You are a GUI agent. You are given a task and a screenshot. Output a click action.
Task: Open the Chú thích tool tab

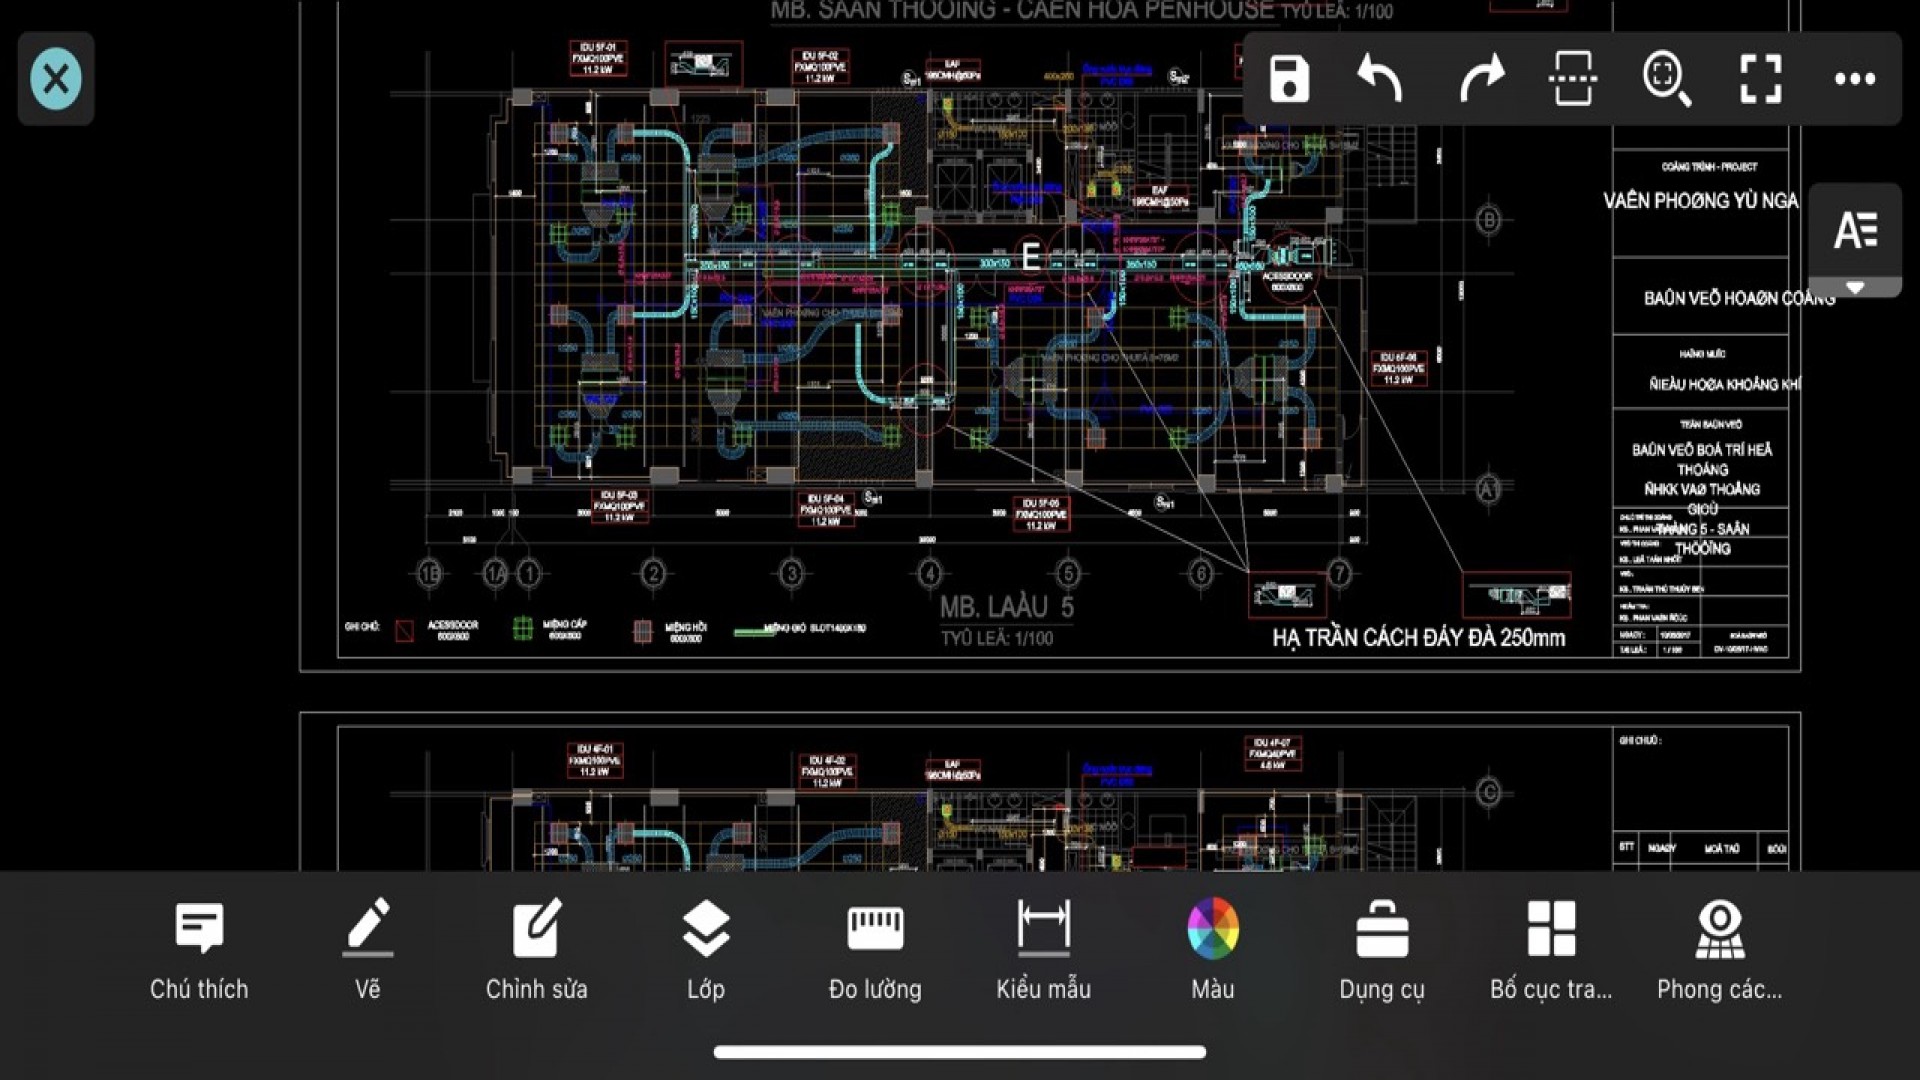pyautogui.click(x=199, y=950)
